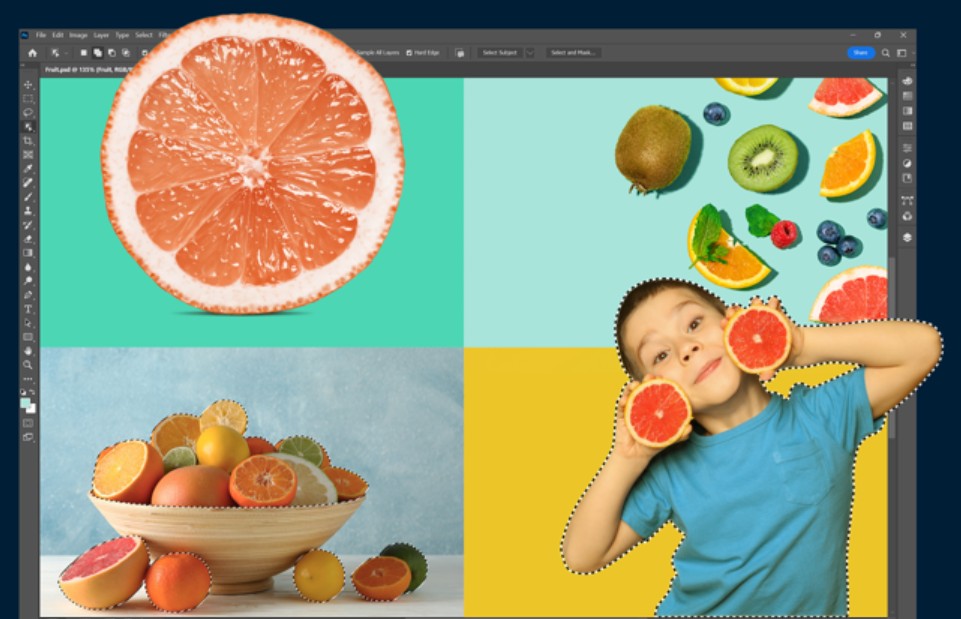Swap foreground and background colors
The width and height of the screenshot is (961, 619).
[x=32, y=392]
